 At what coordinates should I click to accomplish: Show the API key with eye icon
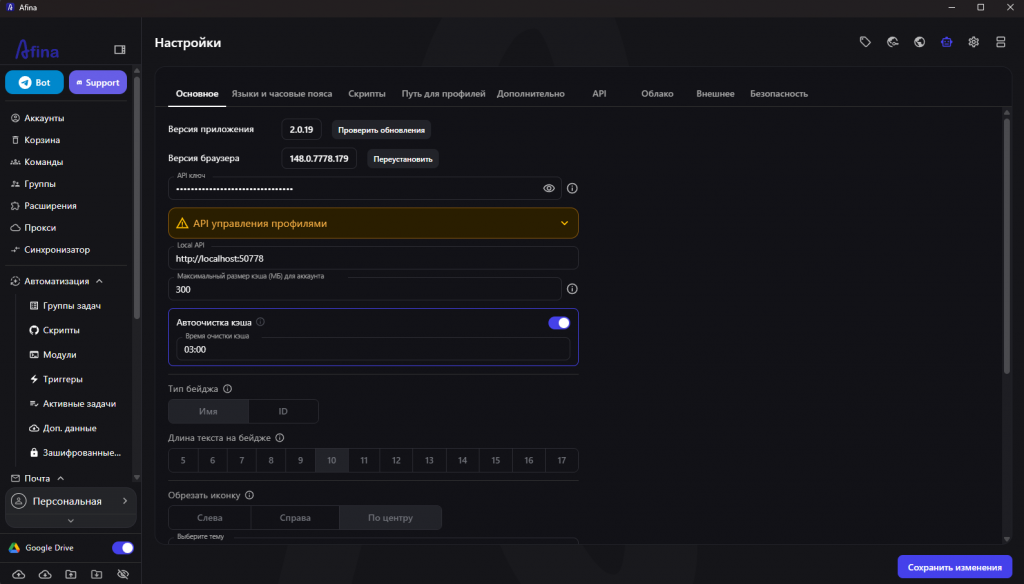tap(549, 188)
